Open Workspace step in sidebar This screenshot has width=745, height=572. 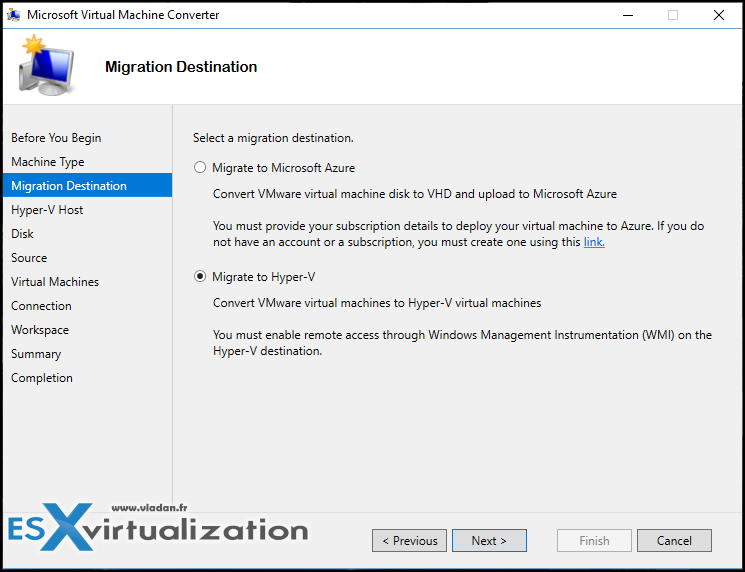click(x=40, y=330)
